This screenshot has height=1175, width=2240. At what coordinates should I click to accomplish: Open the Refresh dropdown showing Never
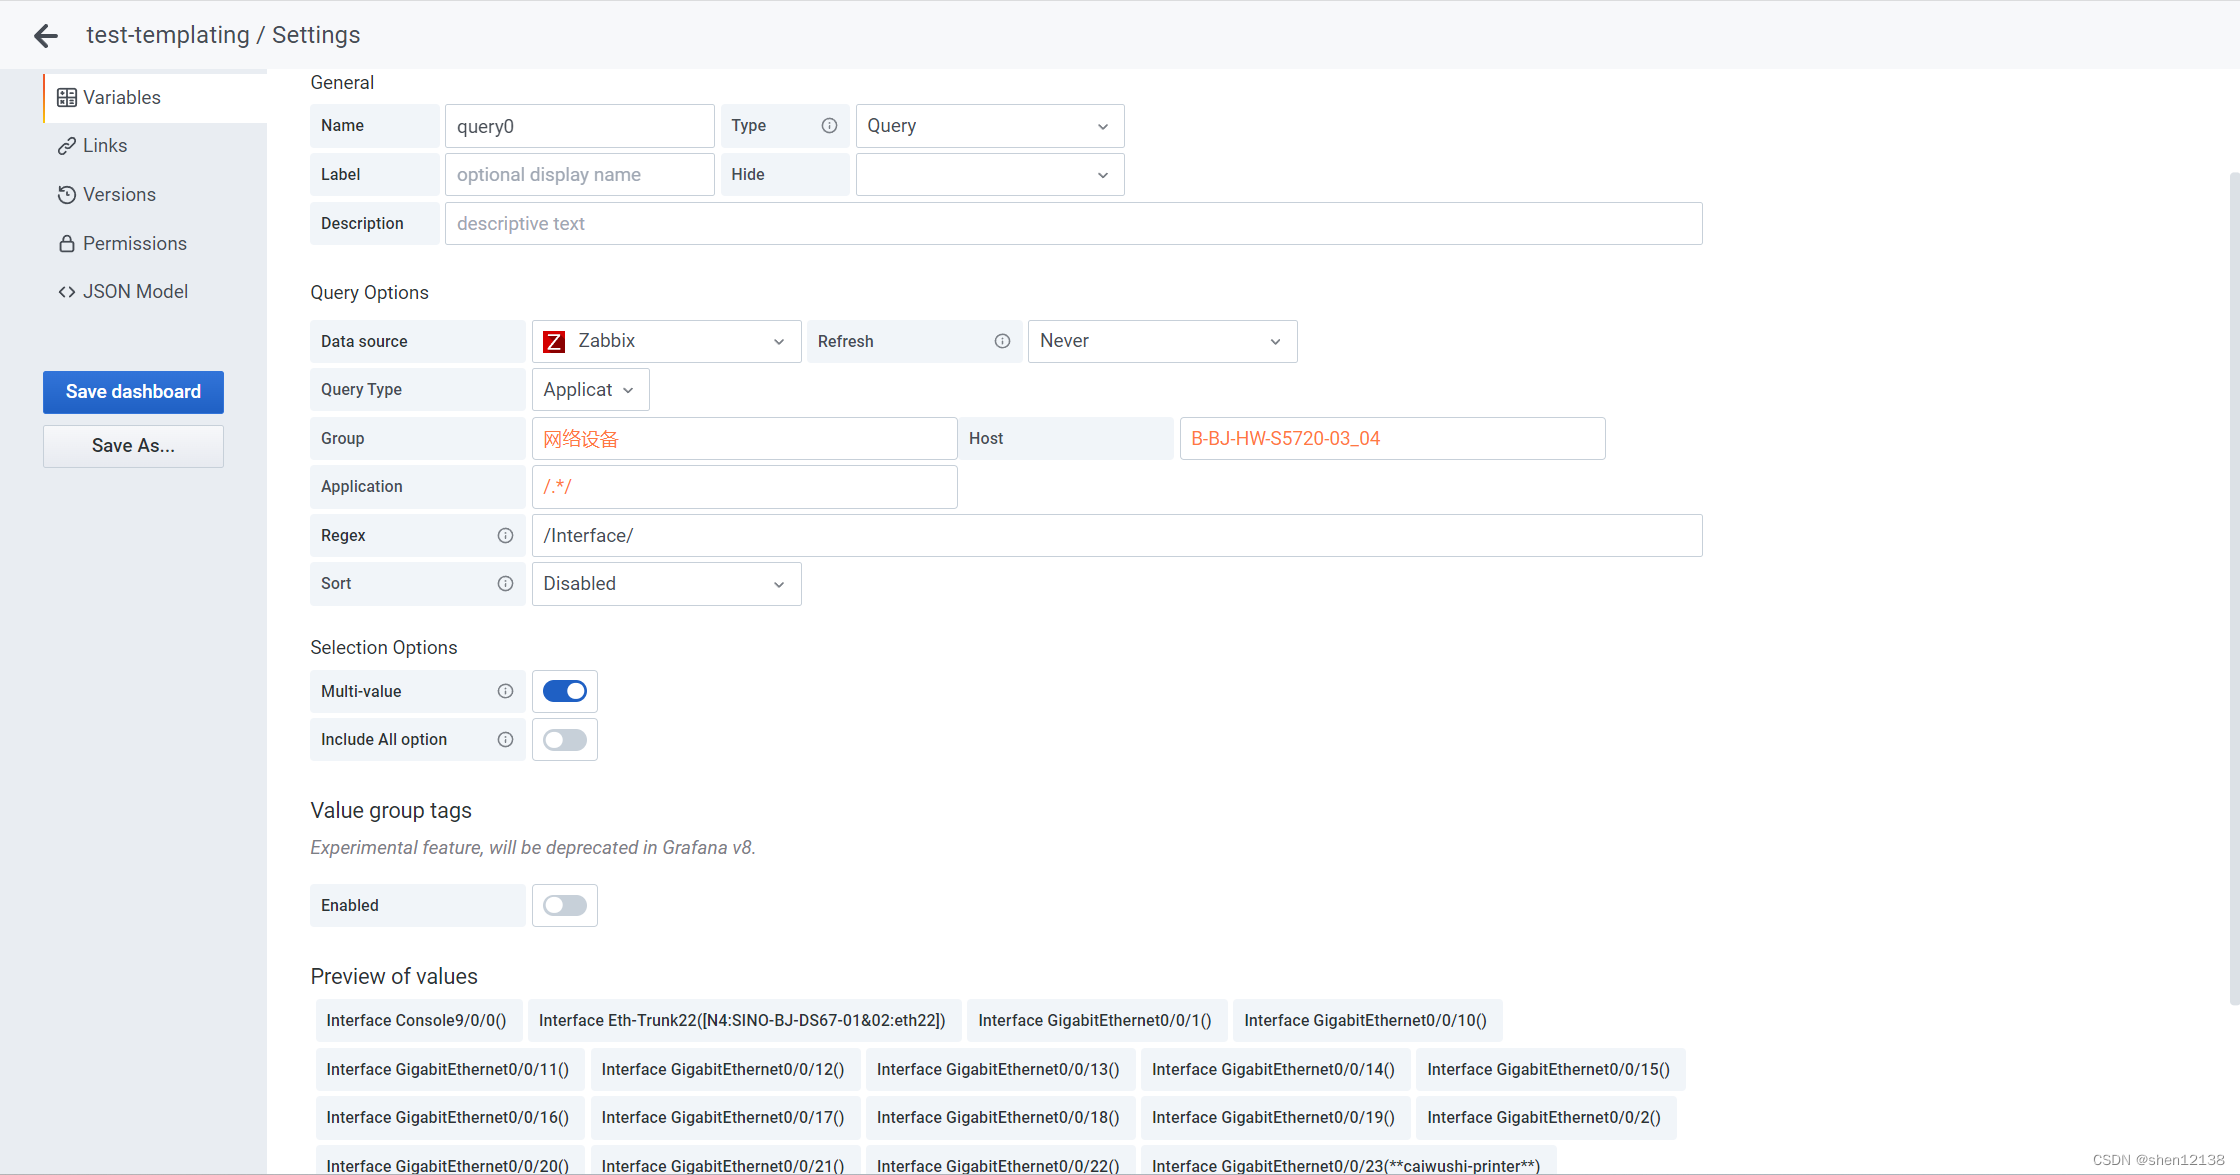(1162, 341)
